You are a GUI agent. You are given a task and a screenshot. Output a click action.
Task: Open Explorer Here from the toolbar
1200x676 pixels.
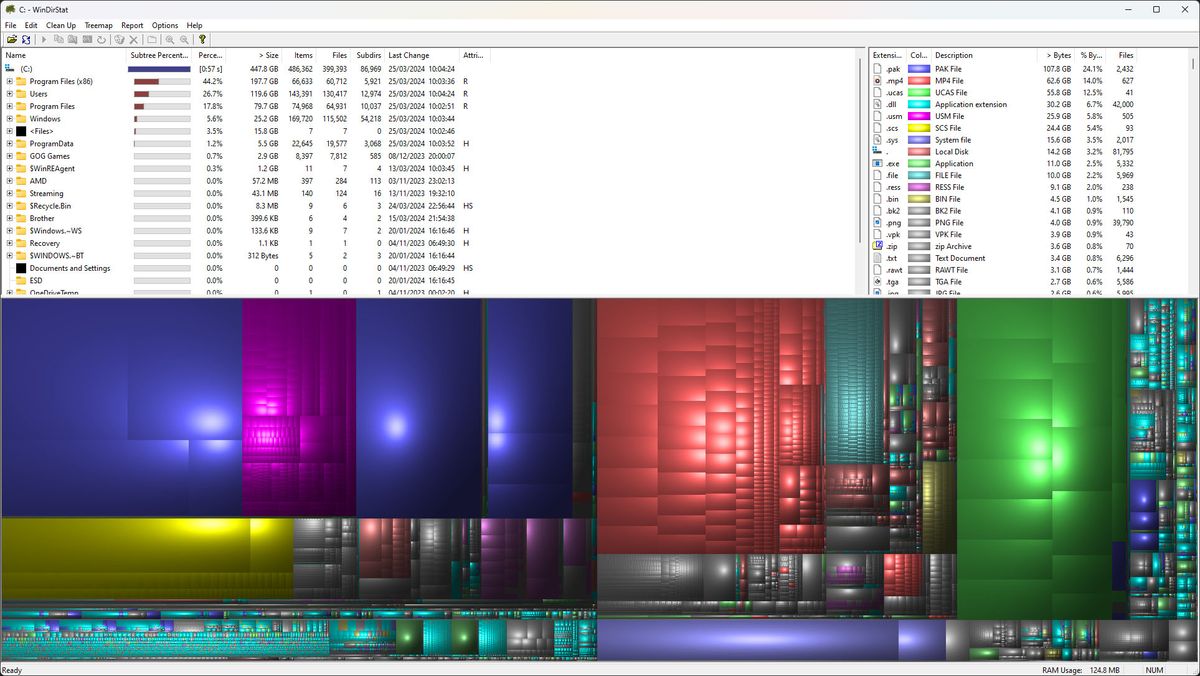72,40
